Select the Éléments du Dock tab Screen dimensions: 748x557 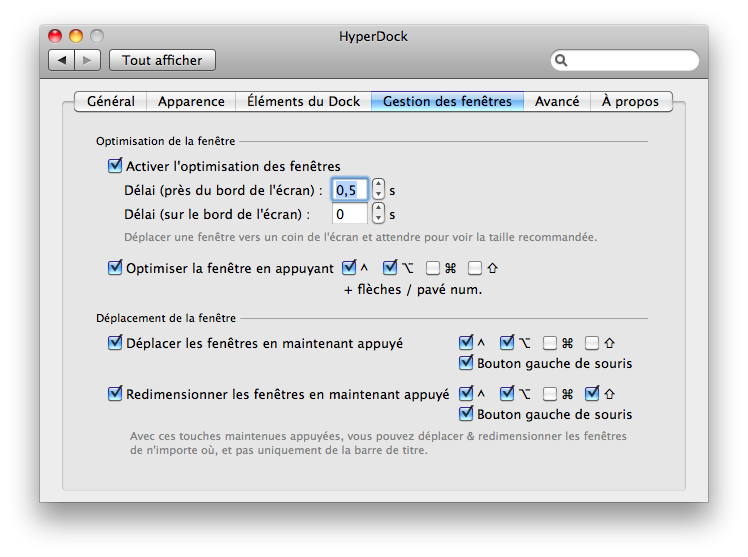[x=303, y=101]
